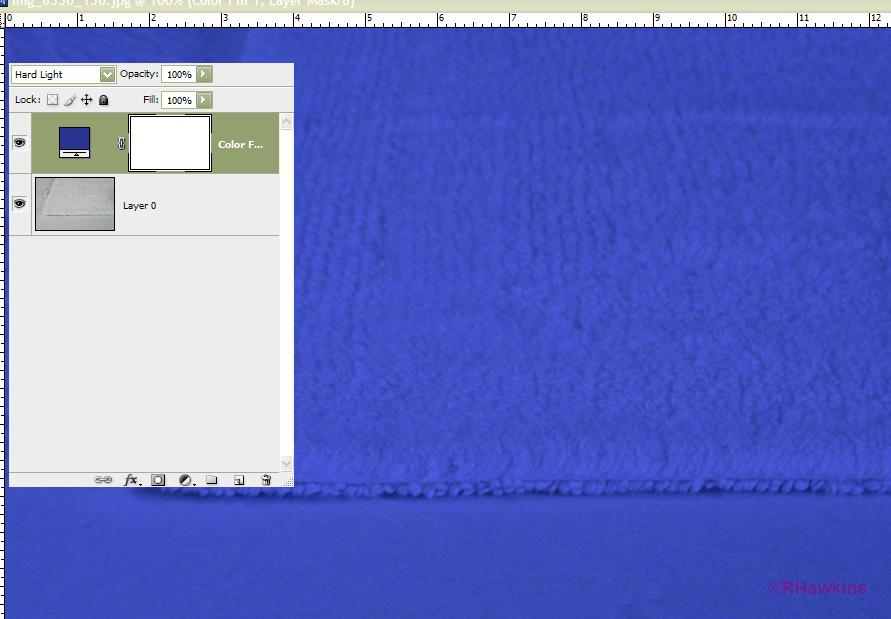This screenshot has height=619, width=891.
Task: Toggle Lock Transparent Pixels
Action: pos(53,100)
